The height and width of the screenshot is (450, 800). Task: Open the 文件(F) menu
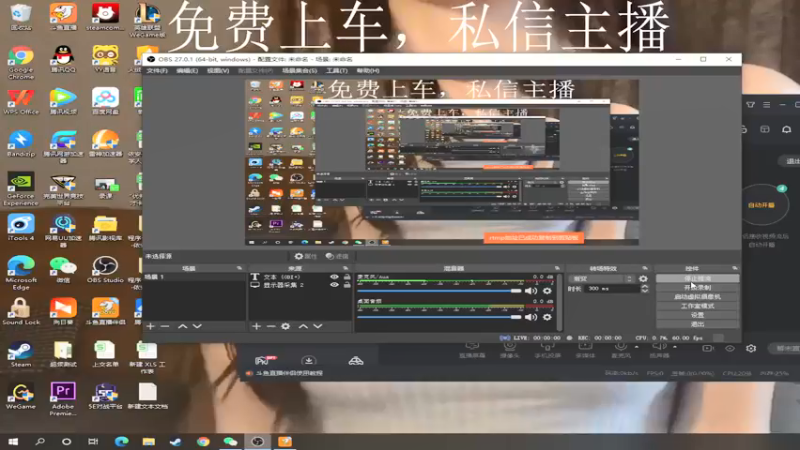pos(157,70)
